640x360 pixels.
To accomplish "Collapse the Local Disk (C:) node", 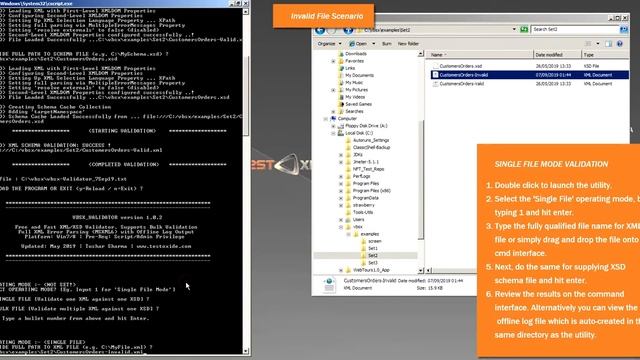I will (x=333, y=133).
